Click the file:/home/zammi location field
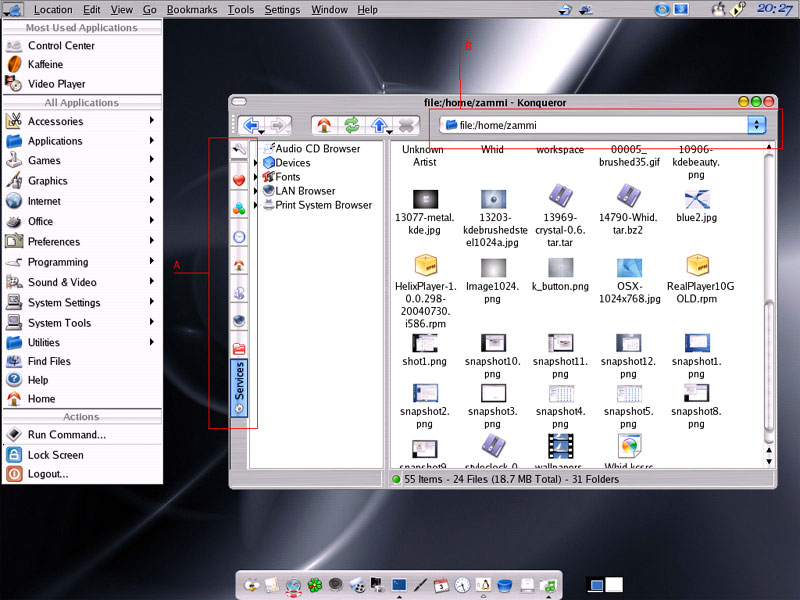 (594, 125)
